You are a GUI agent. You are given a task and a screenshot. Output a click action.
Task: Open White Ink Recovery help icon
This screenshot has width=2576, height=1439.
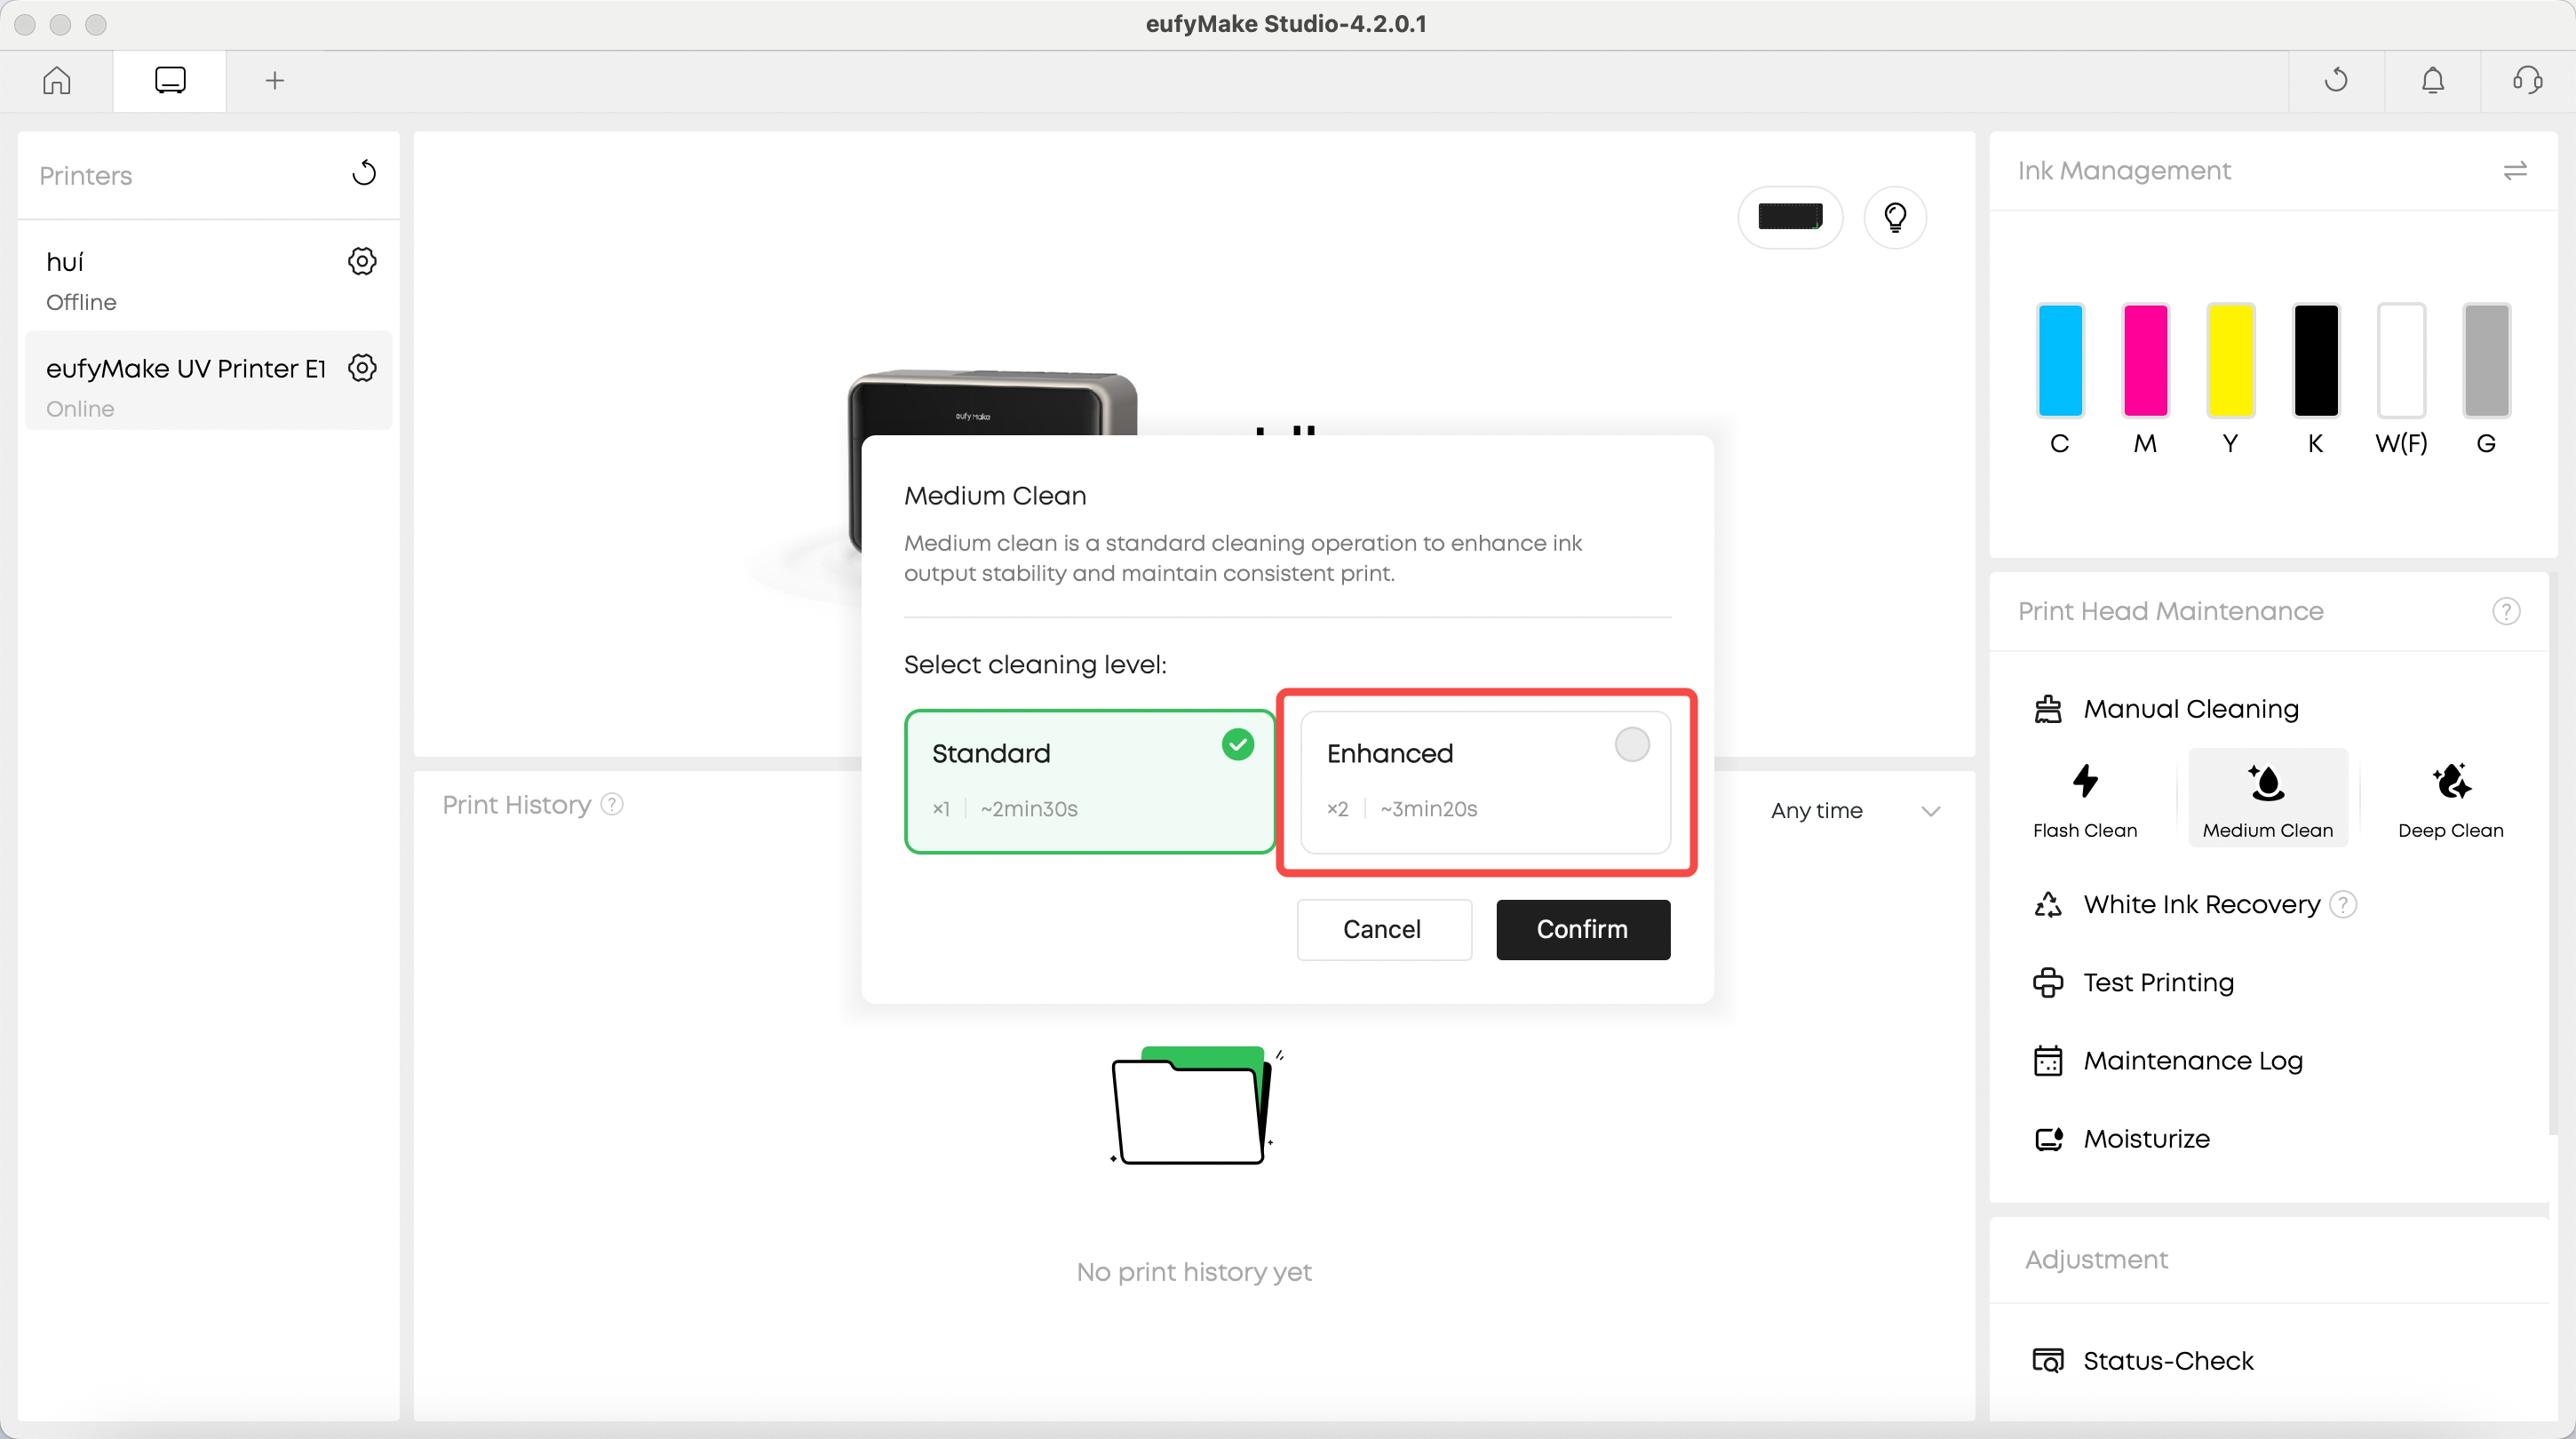coord(2343,904)
